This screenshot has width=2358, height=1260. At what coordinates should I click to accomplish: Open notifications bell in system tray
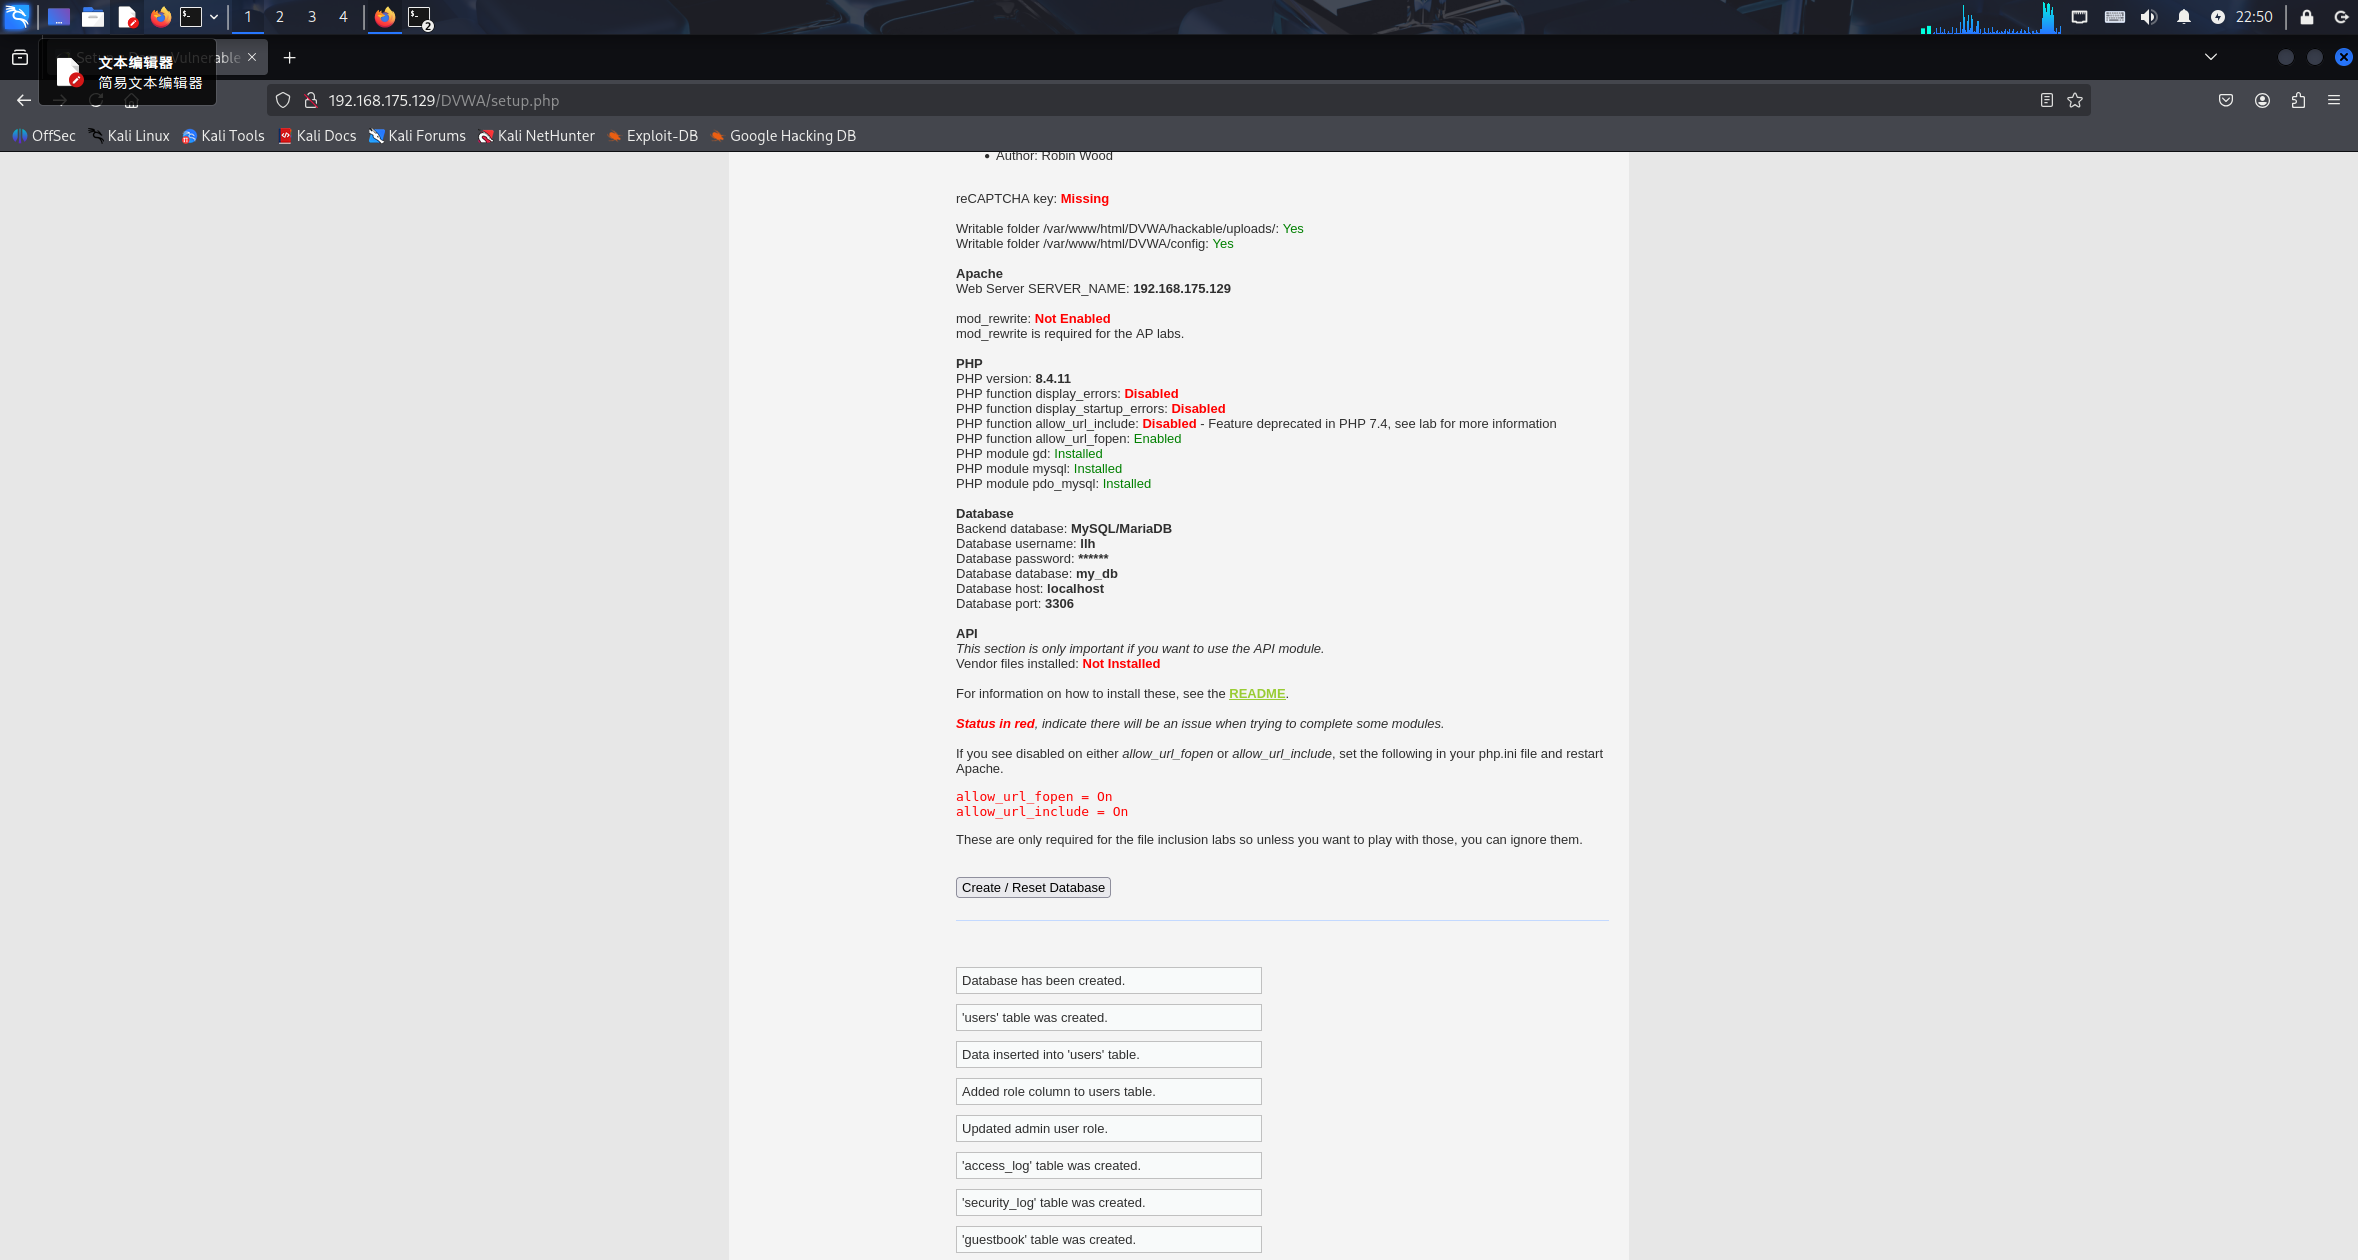[2184, 17]
